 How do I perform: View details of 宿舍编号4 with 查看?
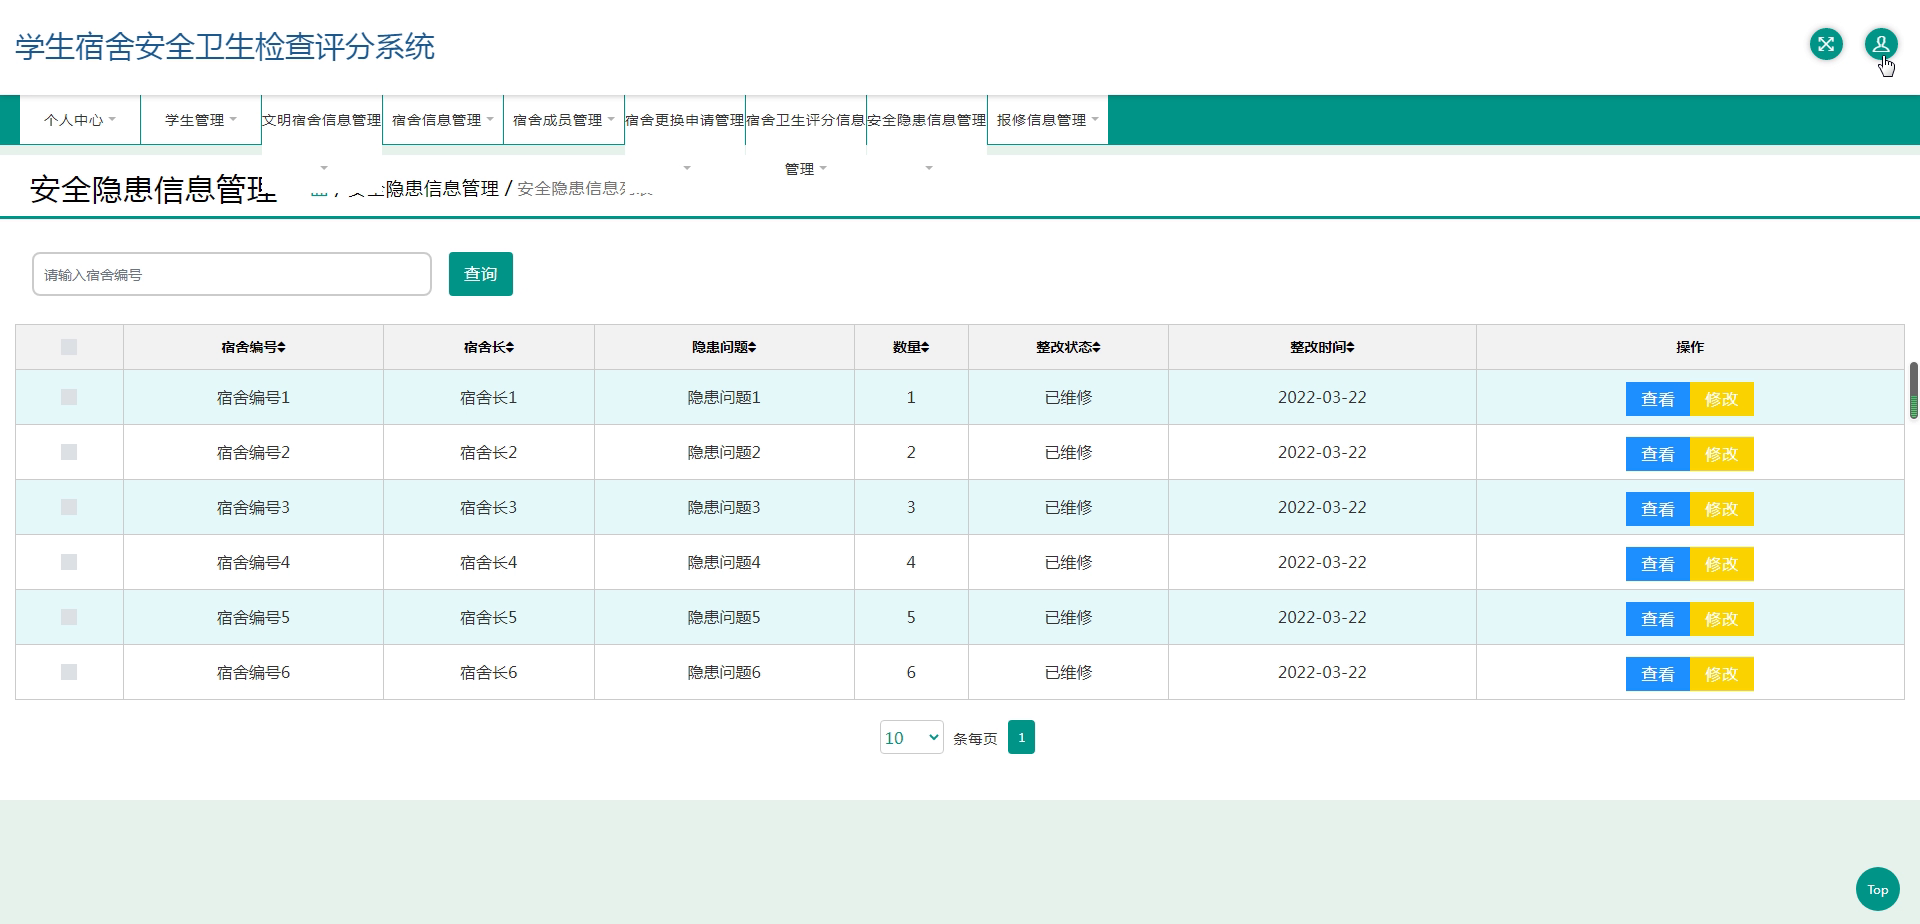[x=1657, y=564]
